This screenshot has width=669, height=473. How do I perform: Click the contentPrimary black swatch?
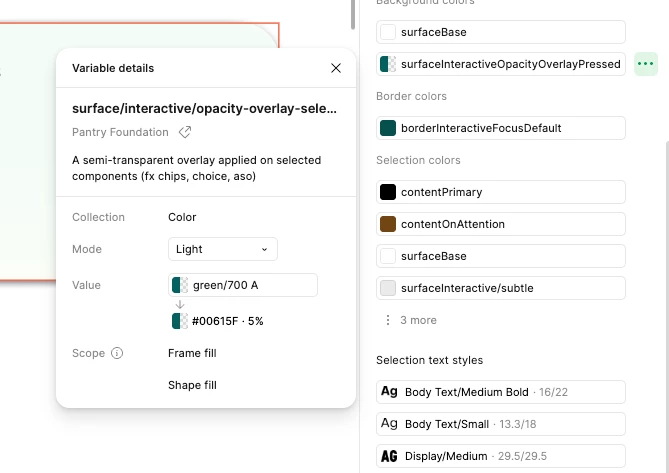(x=388, y=192)
